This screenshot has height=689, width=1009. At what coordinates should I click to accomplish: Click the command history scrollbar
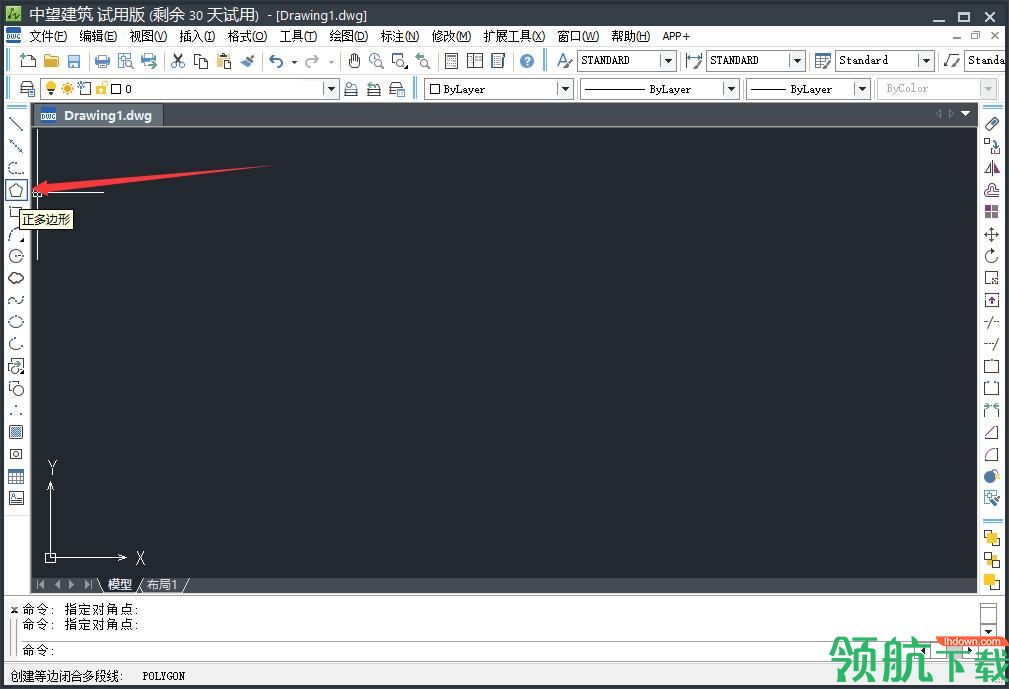click(x=988, y=619)
